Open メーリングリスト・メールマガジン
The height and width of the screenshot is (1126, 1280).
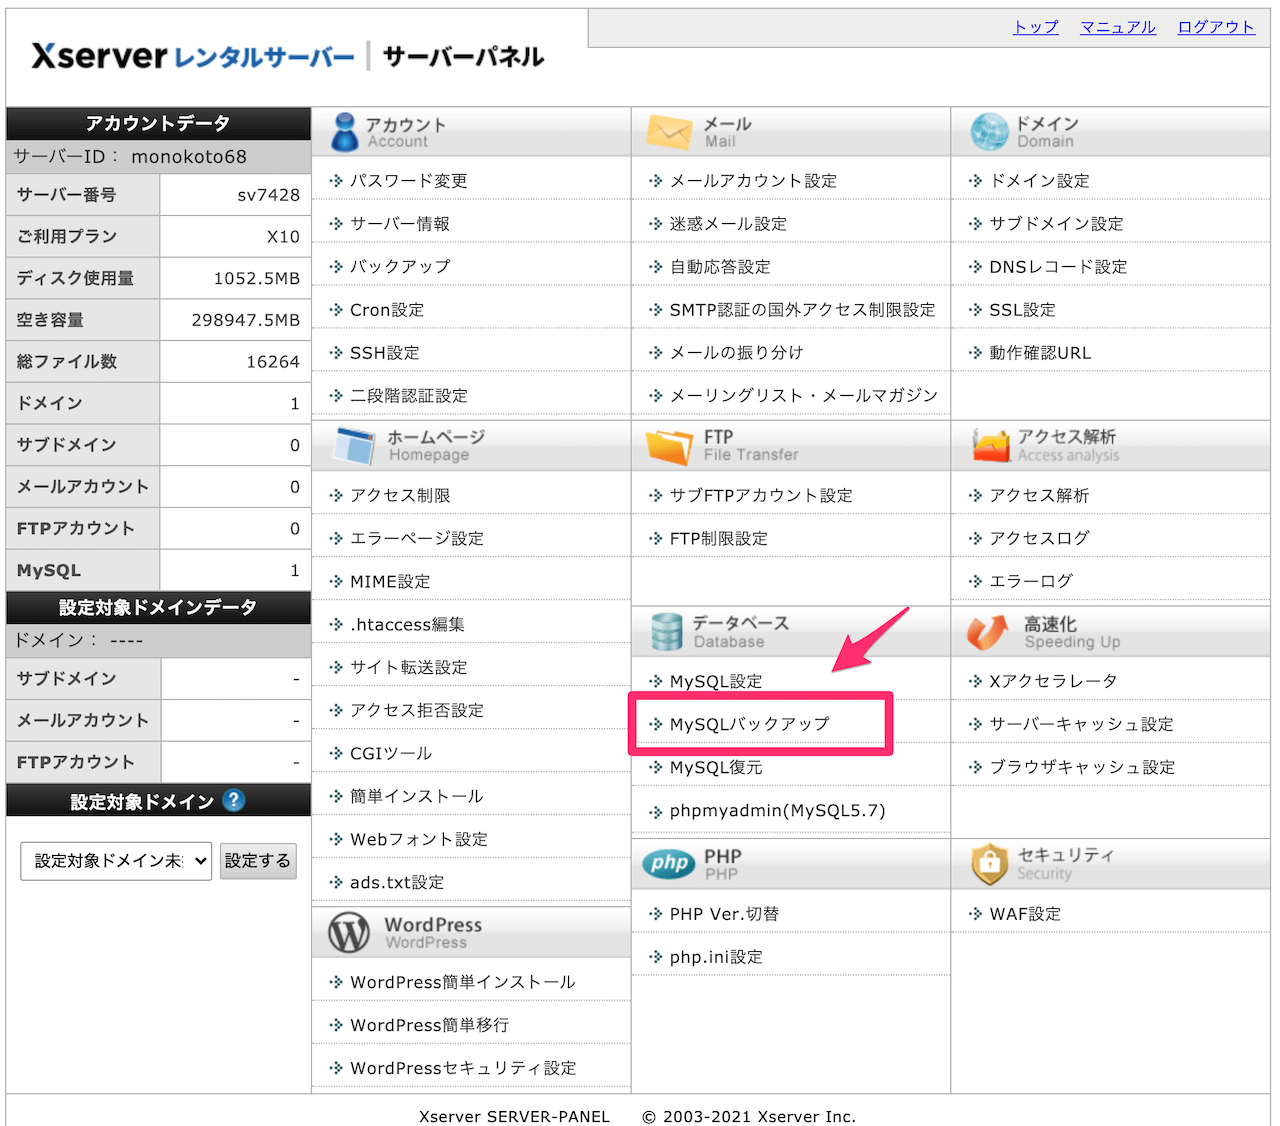point(804,396)
